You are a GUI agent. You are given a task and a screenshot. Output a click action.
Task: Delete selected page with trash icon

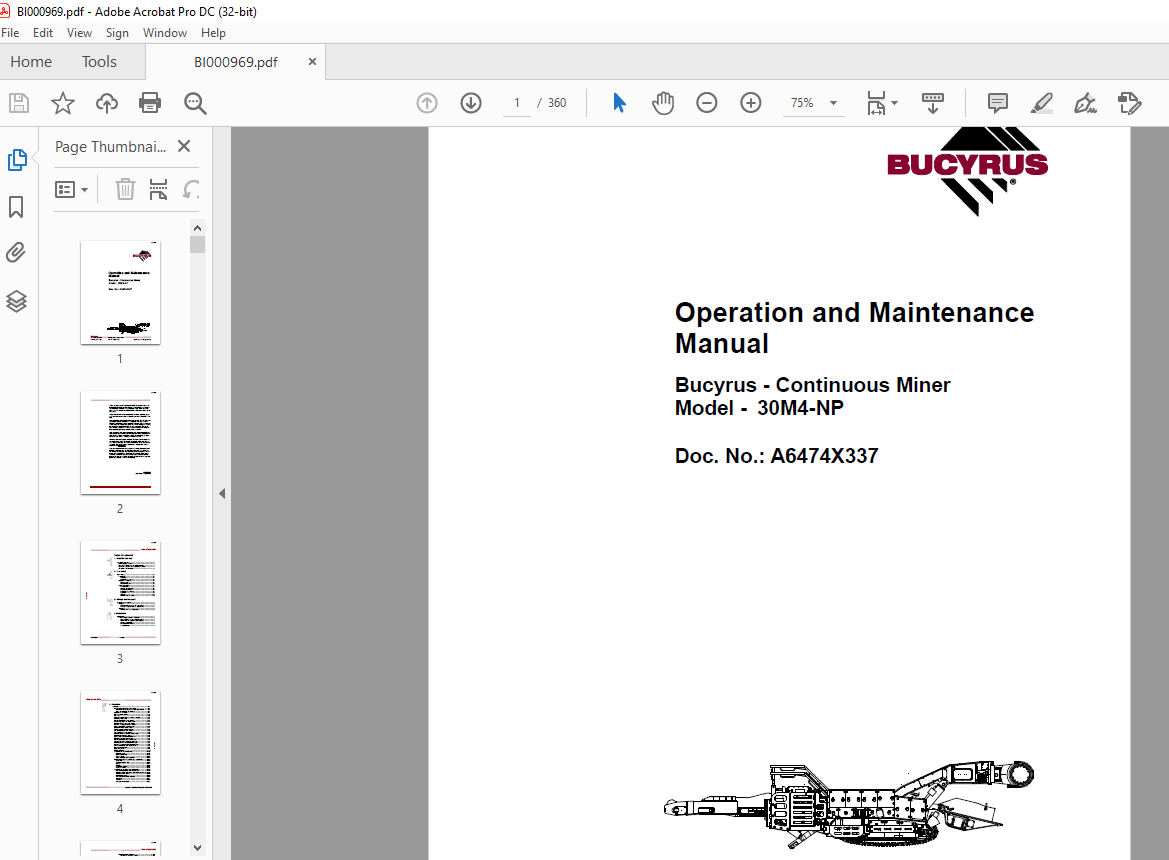point(125,189)
